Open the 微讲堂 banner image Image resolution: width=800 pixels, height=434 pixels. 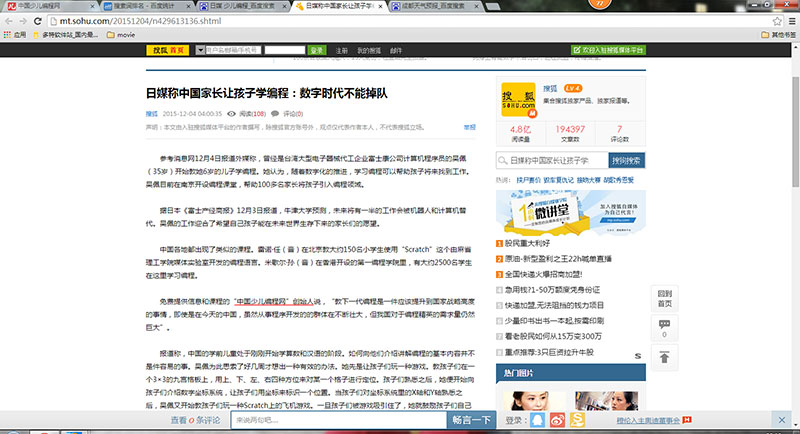click(x=570, y=212)
